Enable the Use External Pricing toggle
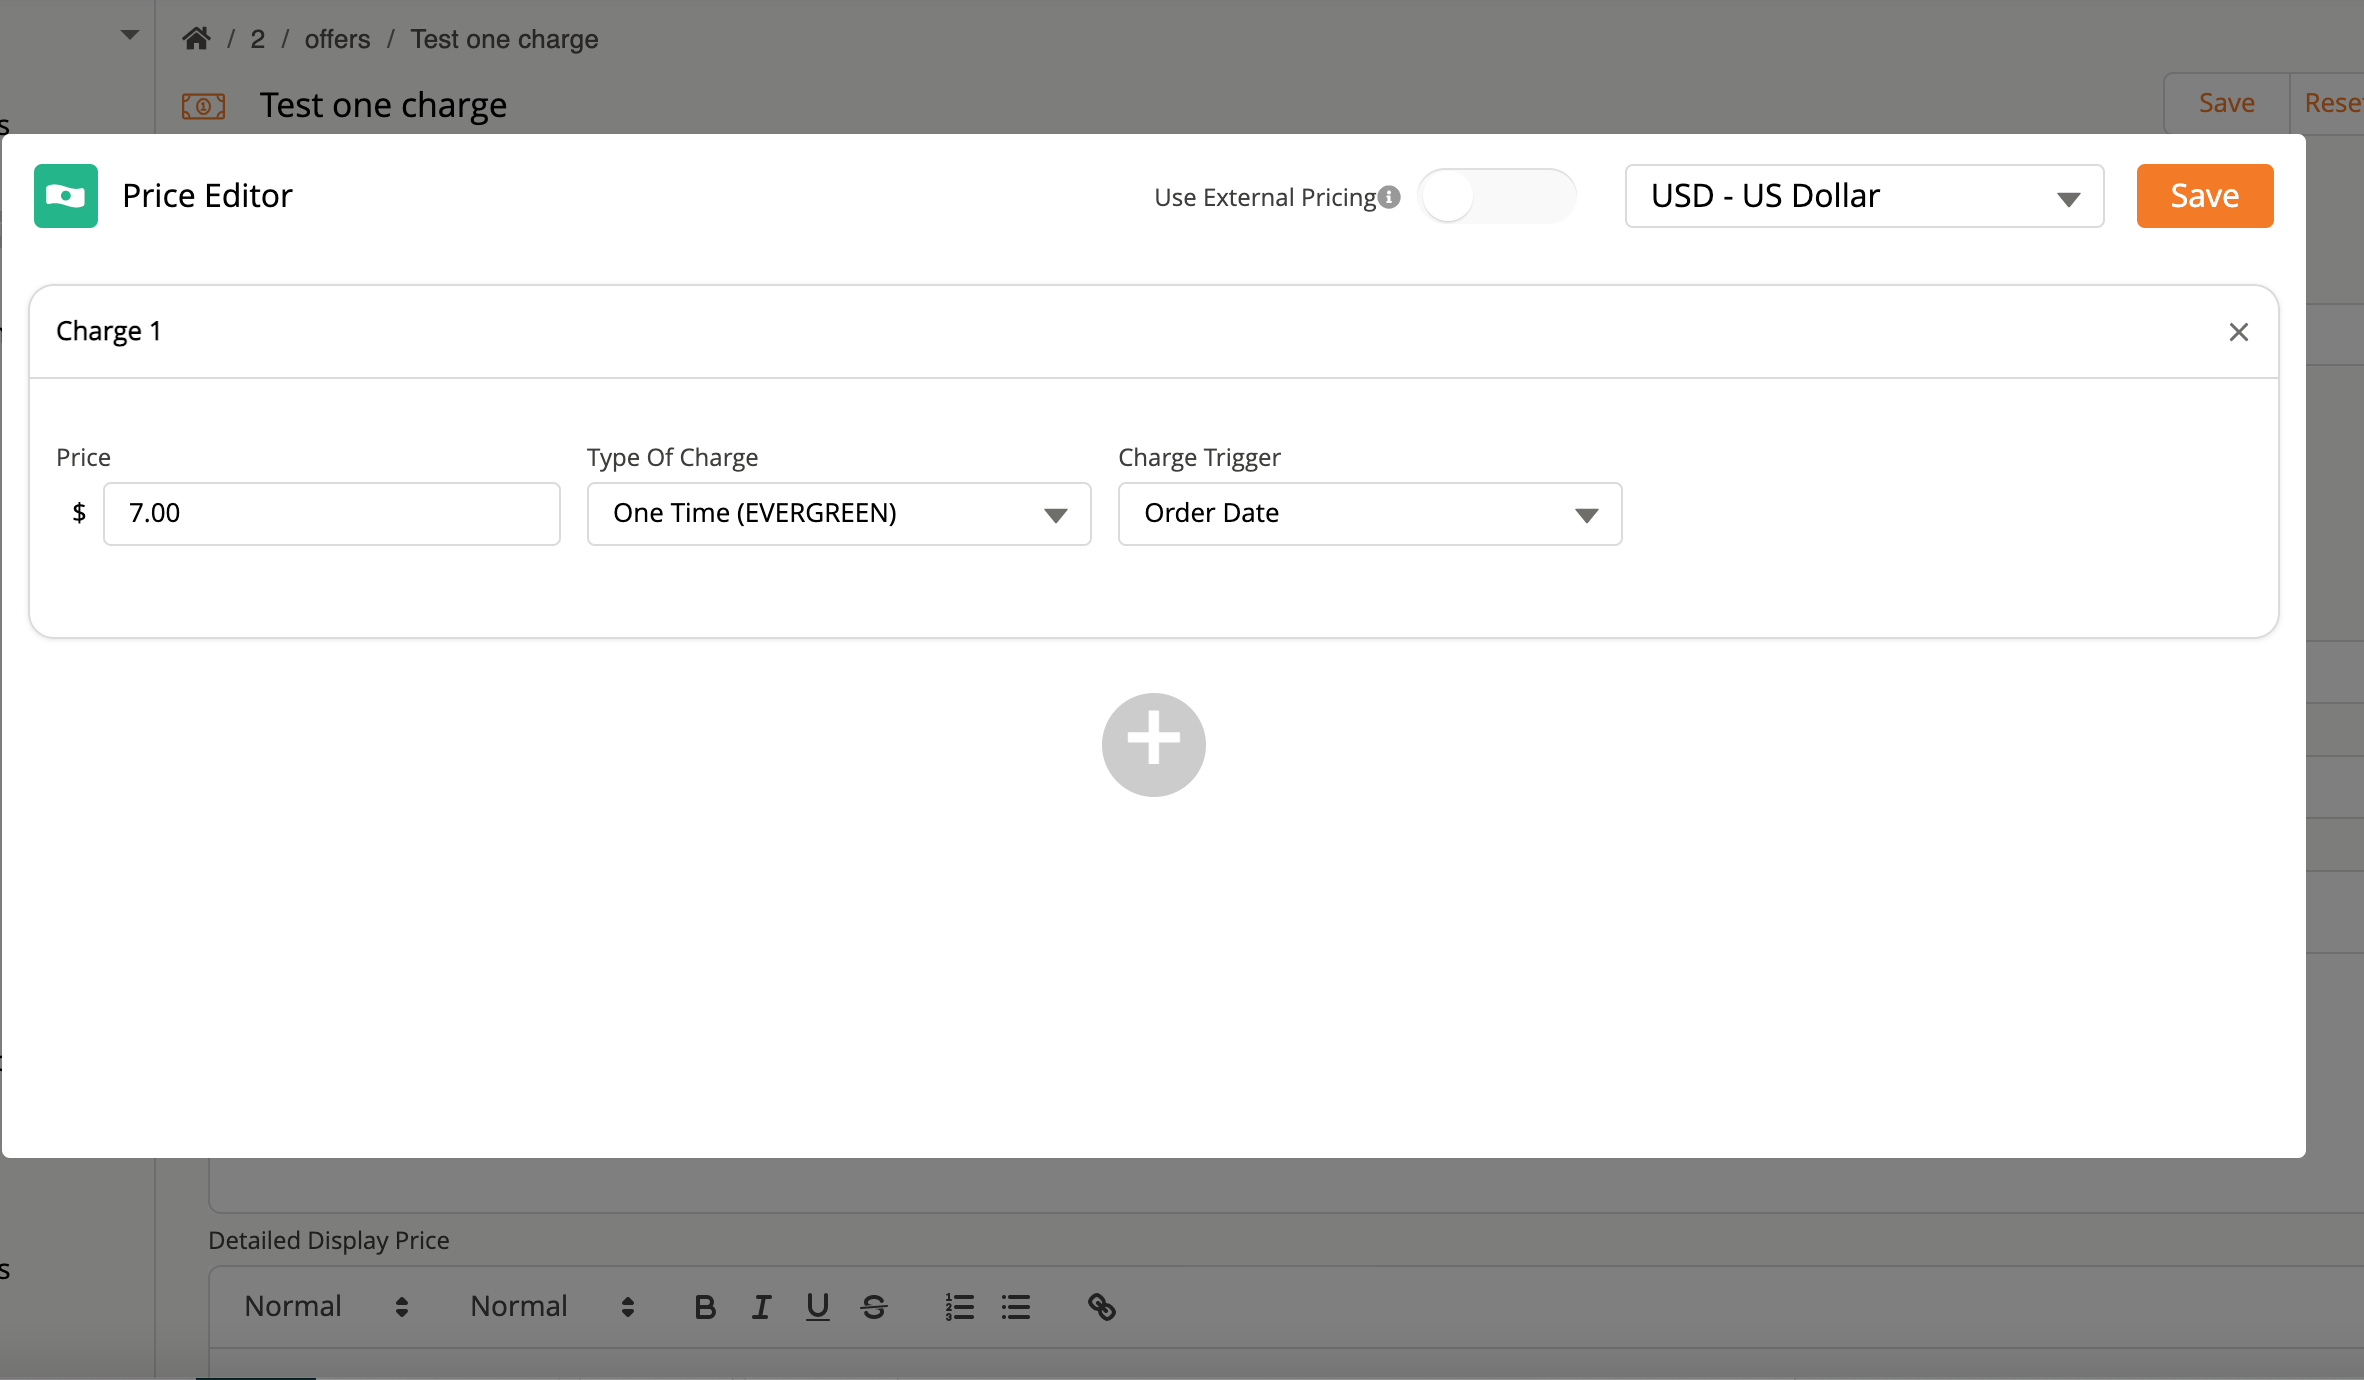The width and height of the screenshot is (2364, 1380). click(x=1496, y=197)
